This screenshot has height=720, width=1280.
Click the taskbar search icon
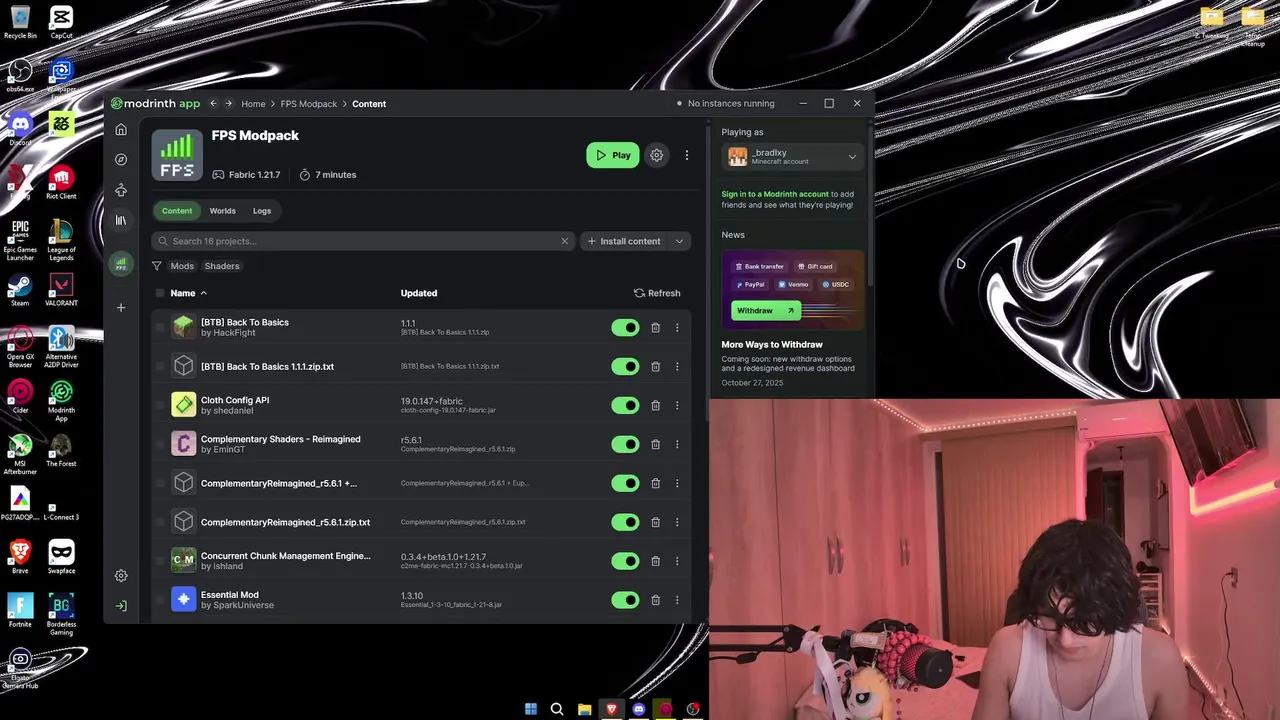557,709
